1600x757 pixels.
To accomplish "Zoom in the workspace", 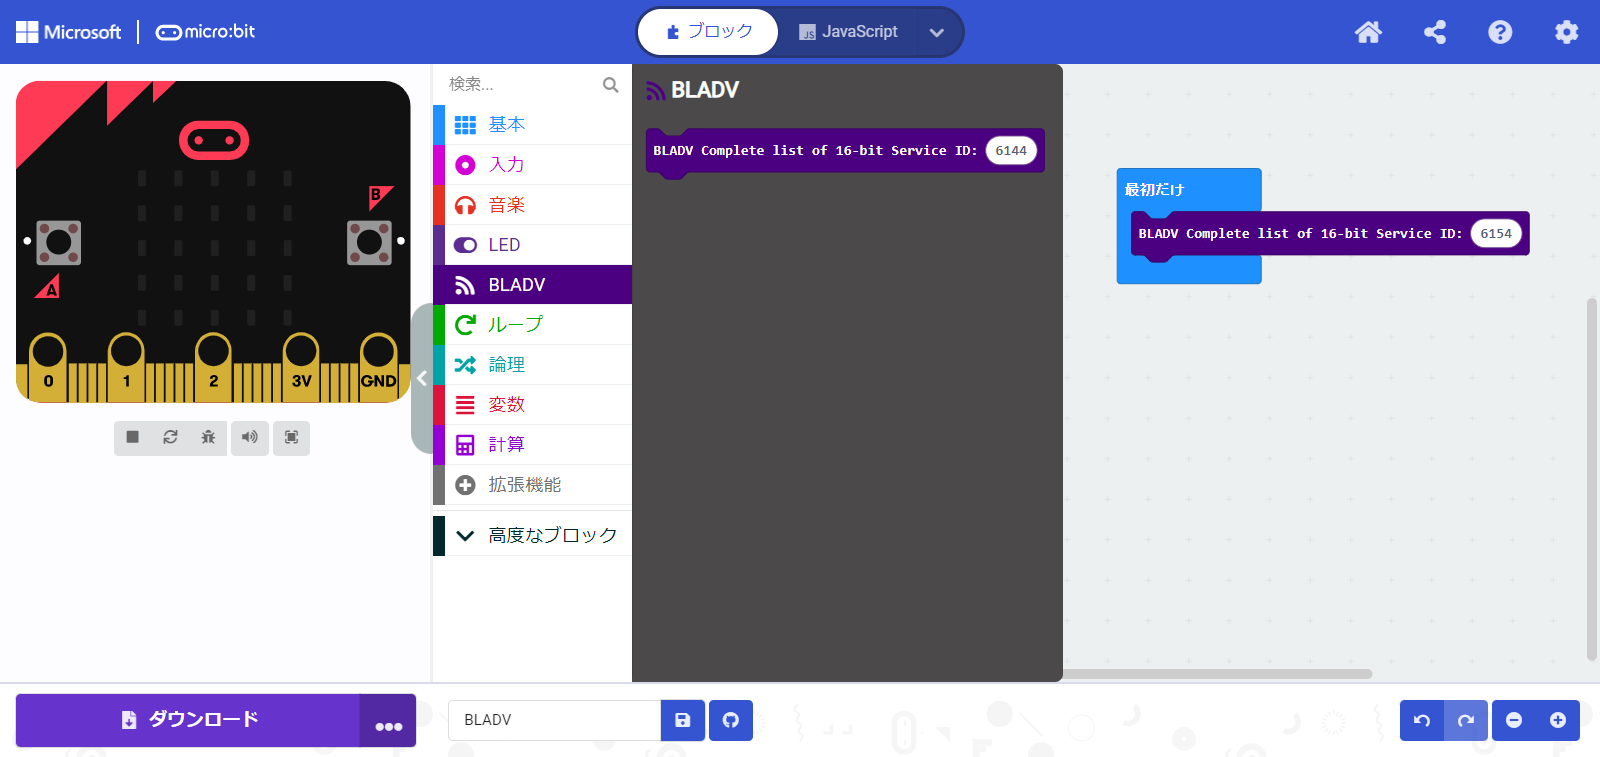I will [x=1558, y=720].
